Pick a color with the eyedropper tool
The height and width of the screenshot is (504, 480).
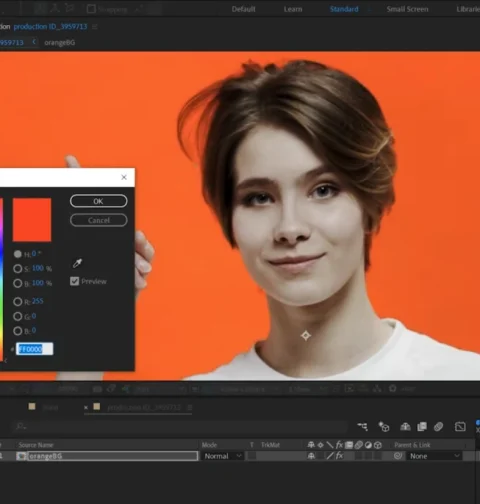tap(77, 263)
